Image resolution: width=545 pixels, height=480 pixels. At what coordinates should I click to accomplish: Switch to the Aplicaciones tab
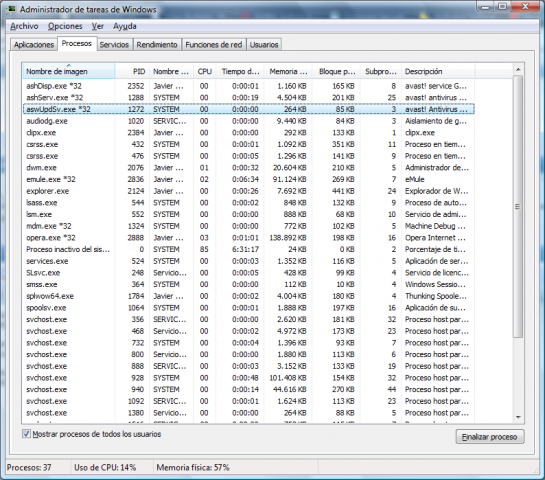pyautogui.click(x=34, y=45)
